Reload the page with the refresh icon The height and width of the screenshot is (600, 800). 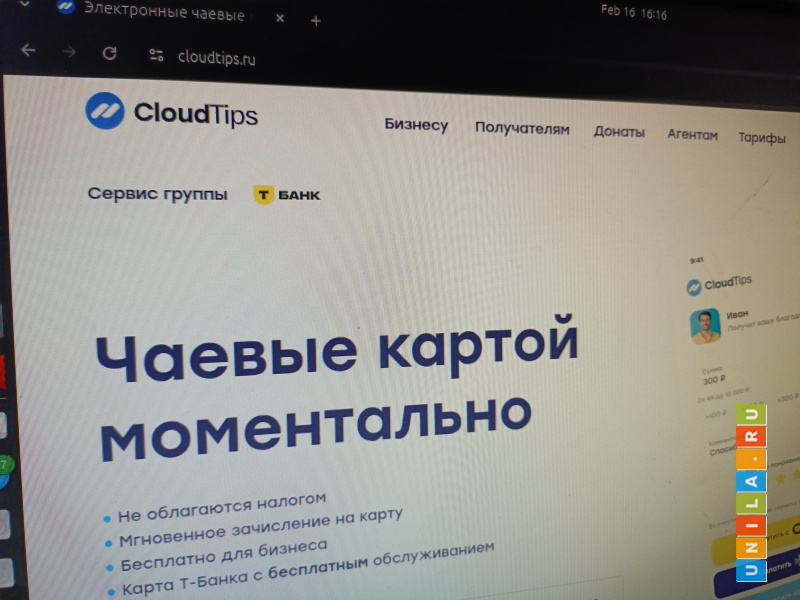pyautogui.click(x=110, y=54)
